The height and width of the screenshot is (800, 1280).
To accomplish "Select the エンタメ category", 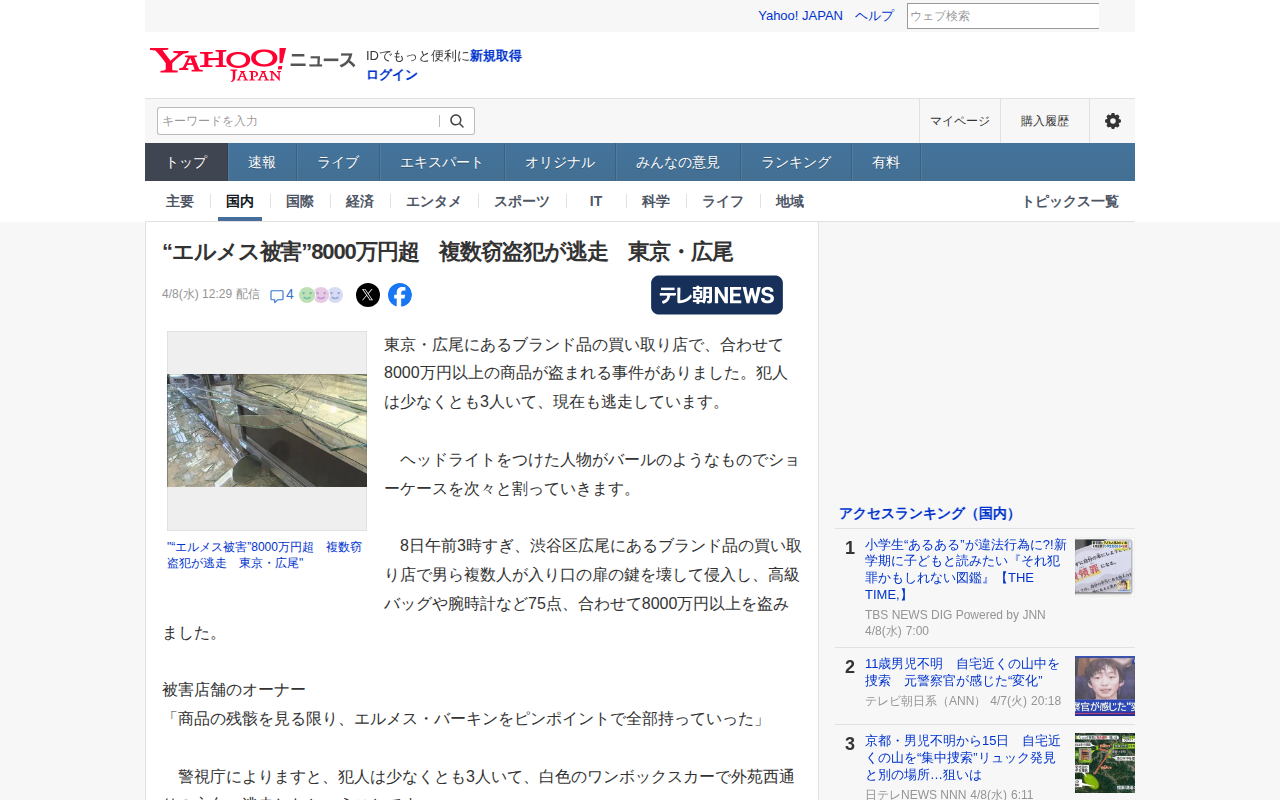I will point(434,201).
